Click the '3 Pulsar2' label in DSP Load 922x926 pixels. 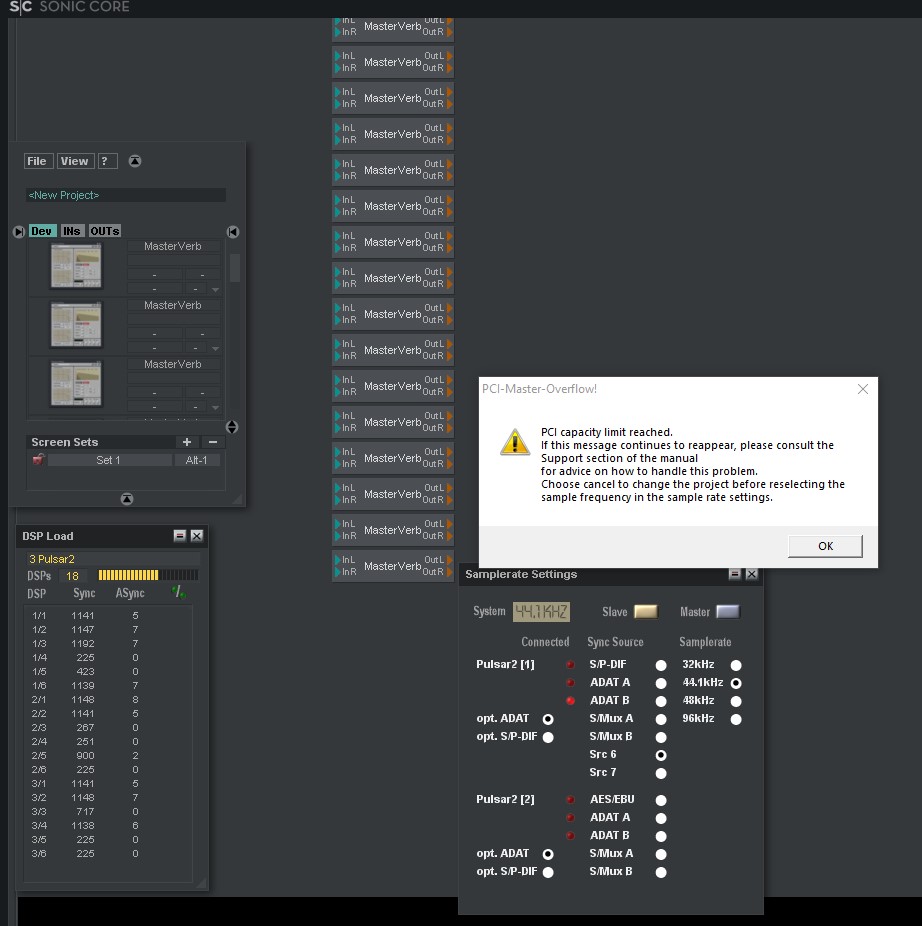pos(52,559)
